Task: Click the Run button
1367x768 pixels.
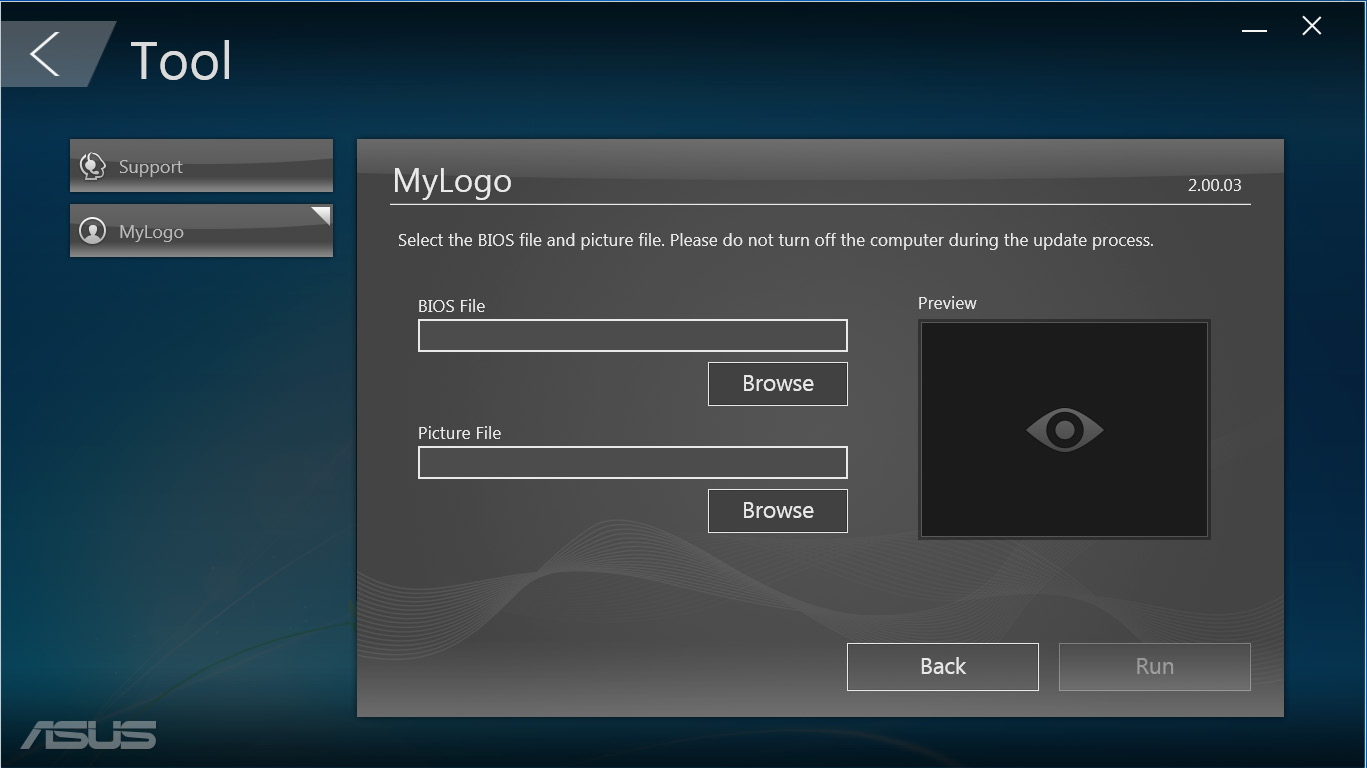Action: [x=1155, y=667]
